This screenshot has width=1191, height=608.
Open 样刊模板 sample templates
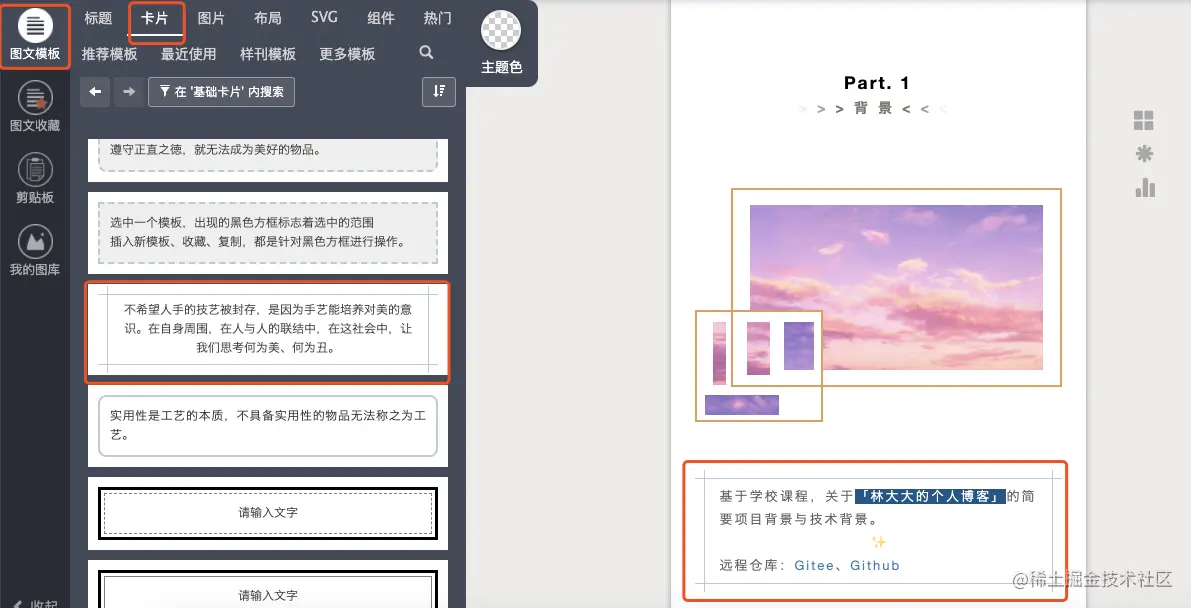pyautogui.click(x=268, y=54)
